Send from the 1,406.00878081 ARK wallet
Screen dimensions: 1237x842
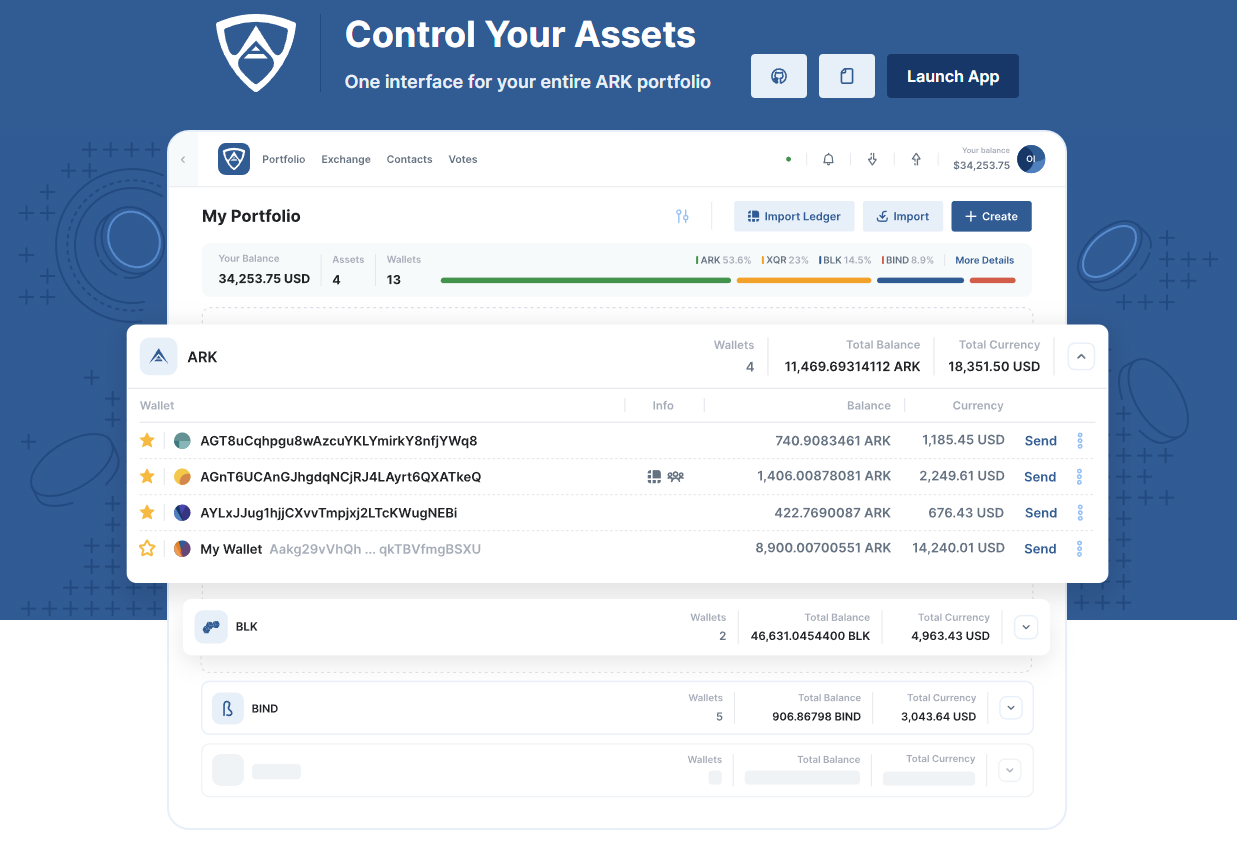coord(1040,477)
